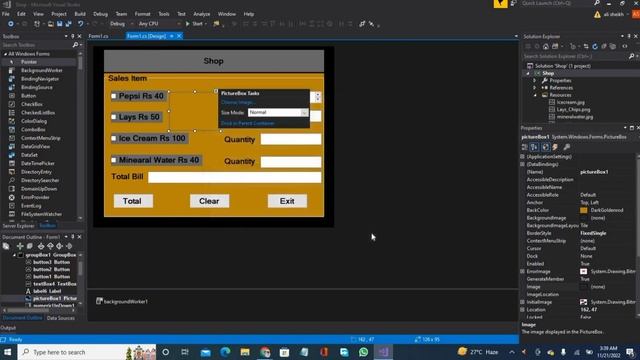The height and width of the screenshot is (360, 640).
Task: Click the Search Toolbox field
Action: click(37, 45)
